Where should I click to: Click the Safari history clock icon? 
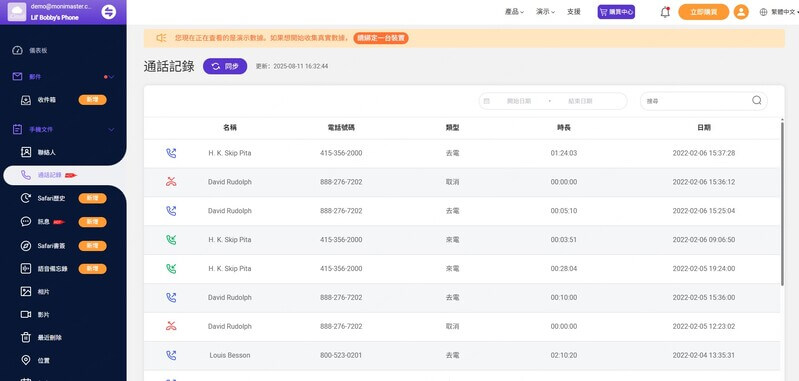coord(26,198)
